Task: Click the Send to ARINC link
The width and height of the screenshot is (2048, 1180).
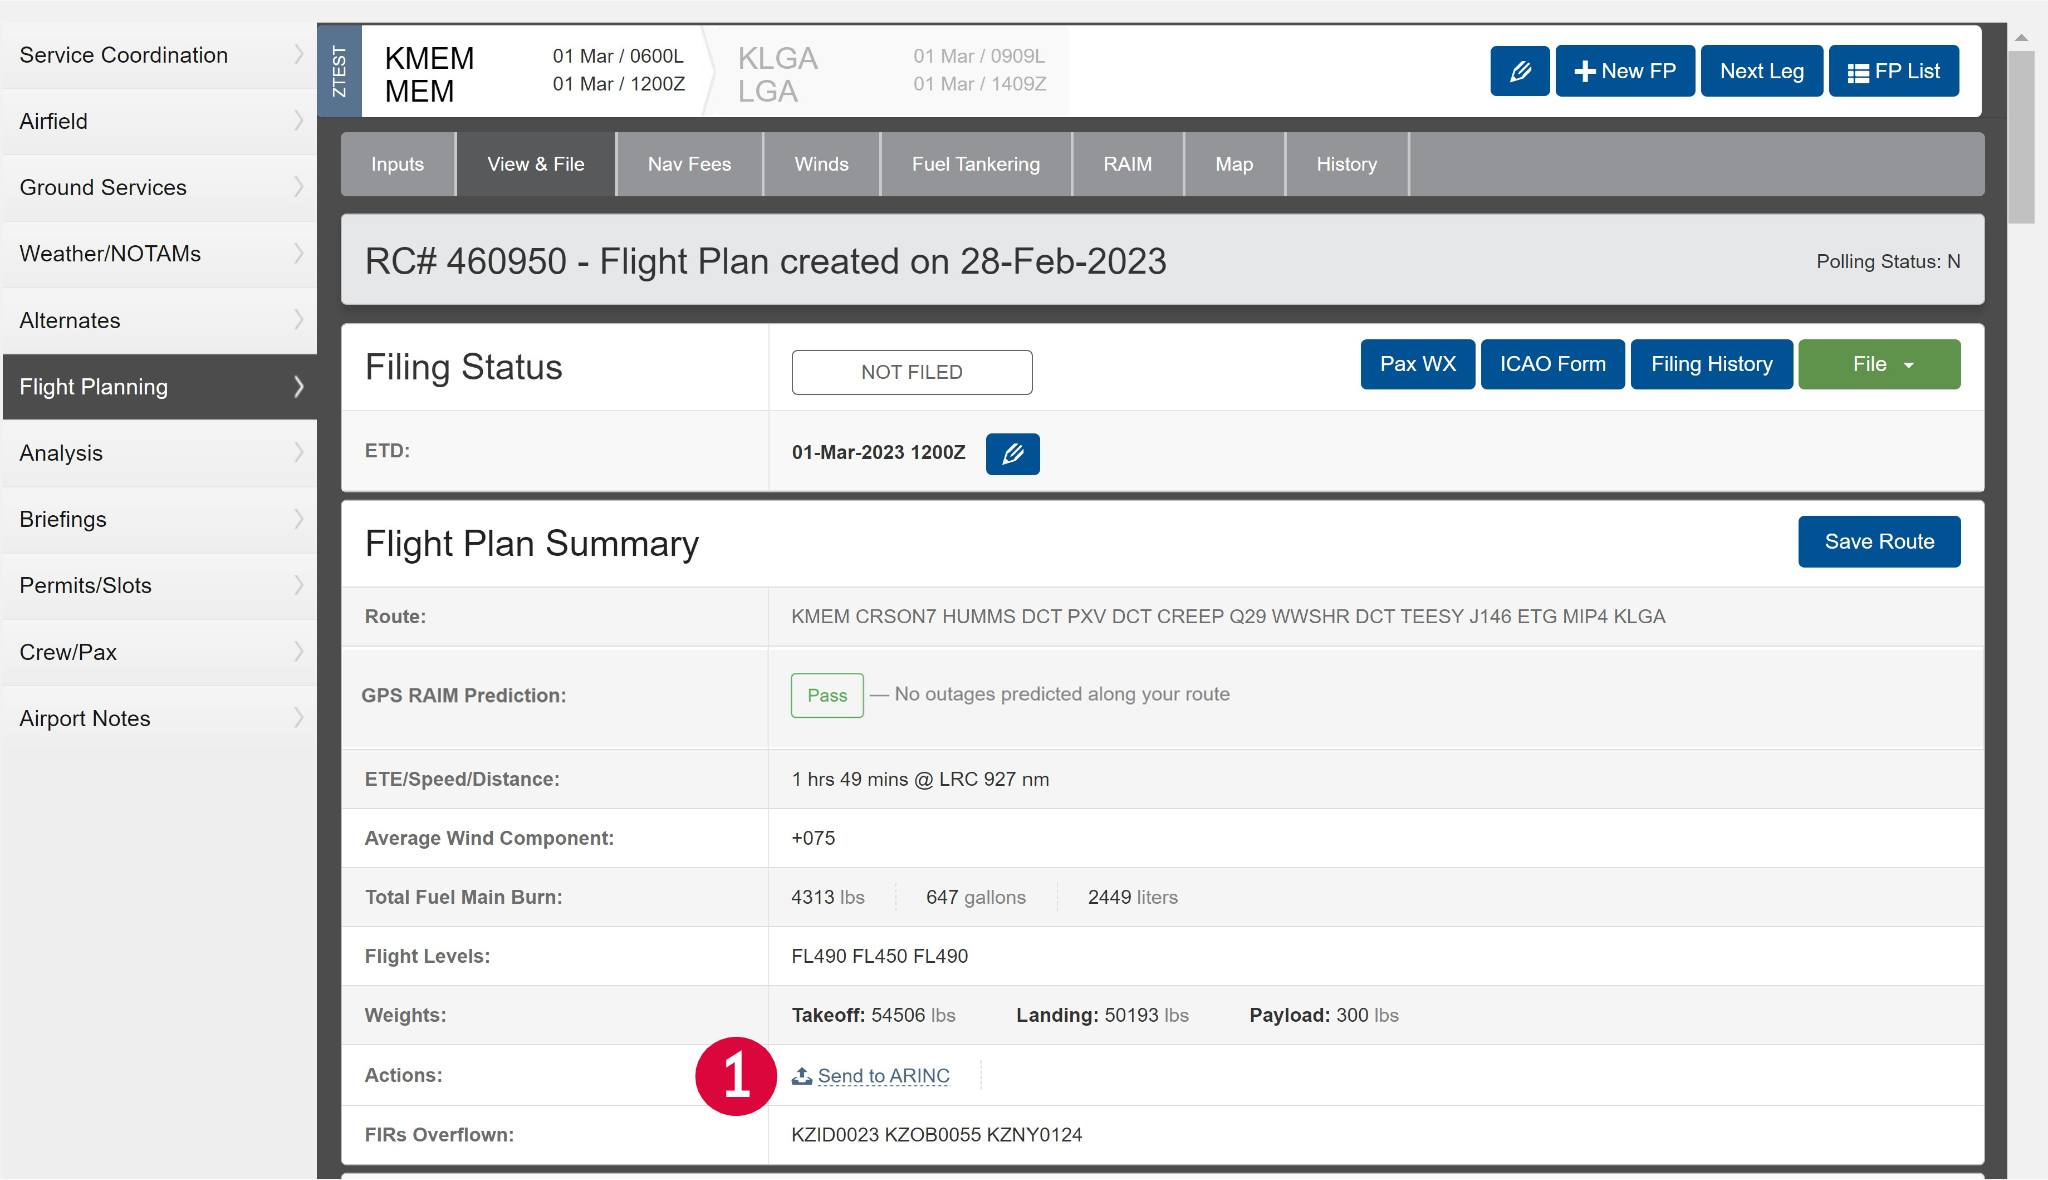Action: [883, 1076]
